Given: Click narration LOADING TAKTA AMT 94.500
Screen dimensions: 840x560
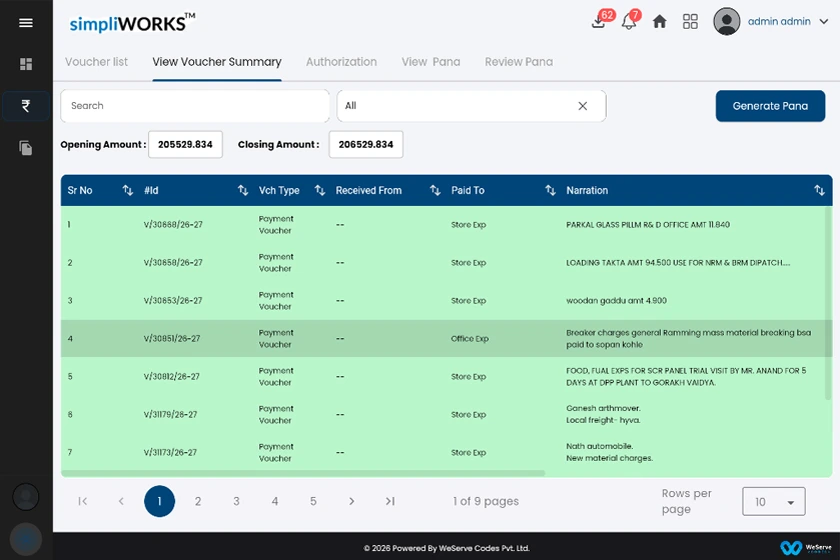Looking at the screenshot, I should pos(678,263).
